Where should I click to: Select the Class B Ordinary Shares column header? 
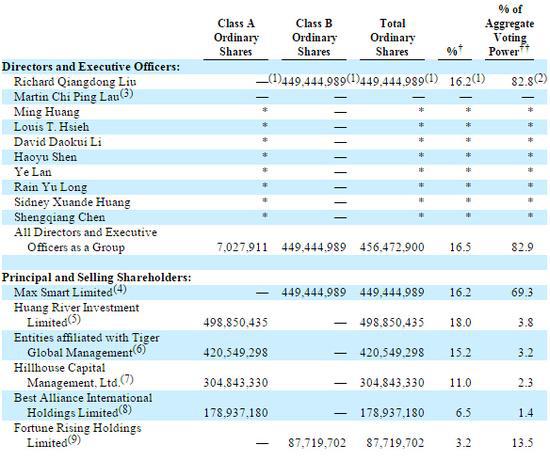pyautogui.click(x=314, y=38)
